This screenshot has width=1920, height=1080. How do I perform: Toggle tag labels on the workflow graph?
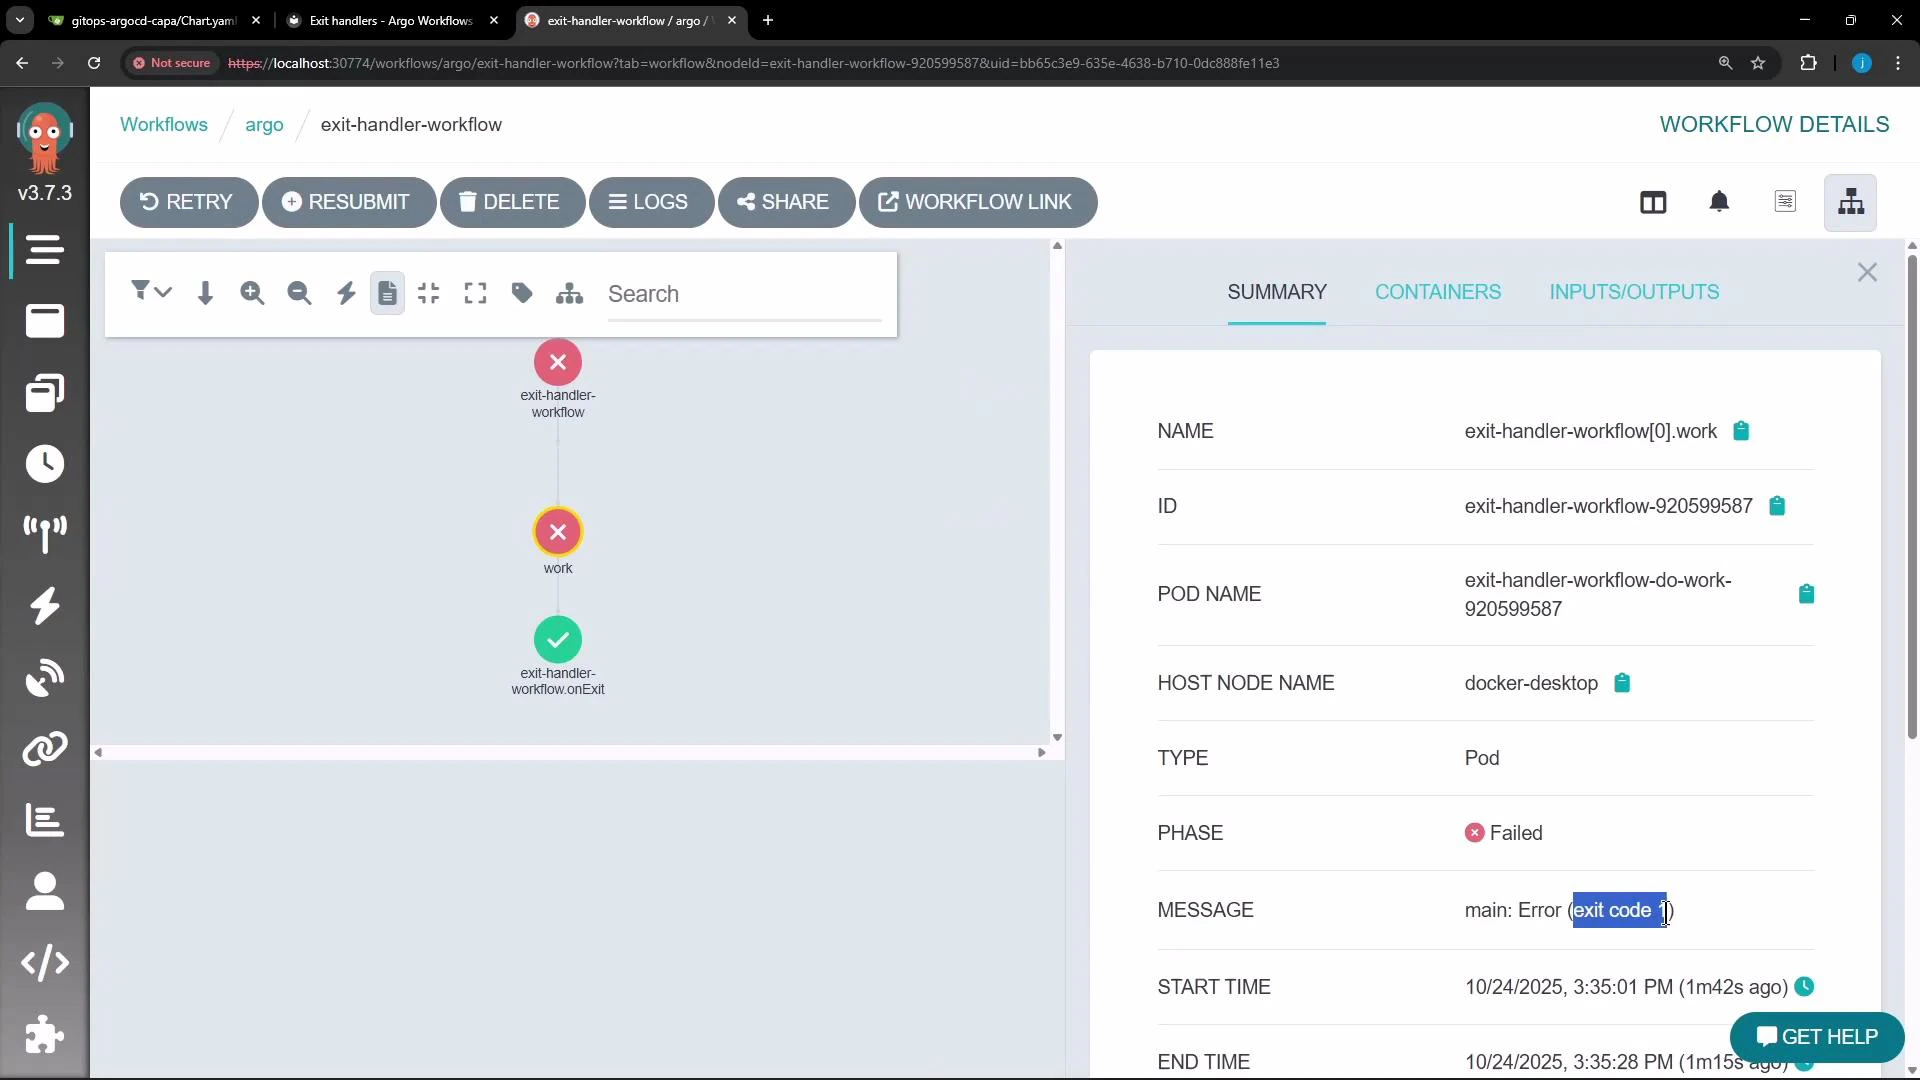(x=521, y=293)
